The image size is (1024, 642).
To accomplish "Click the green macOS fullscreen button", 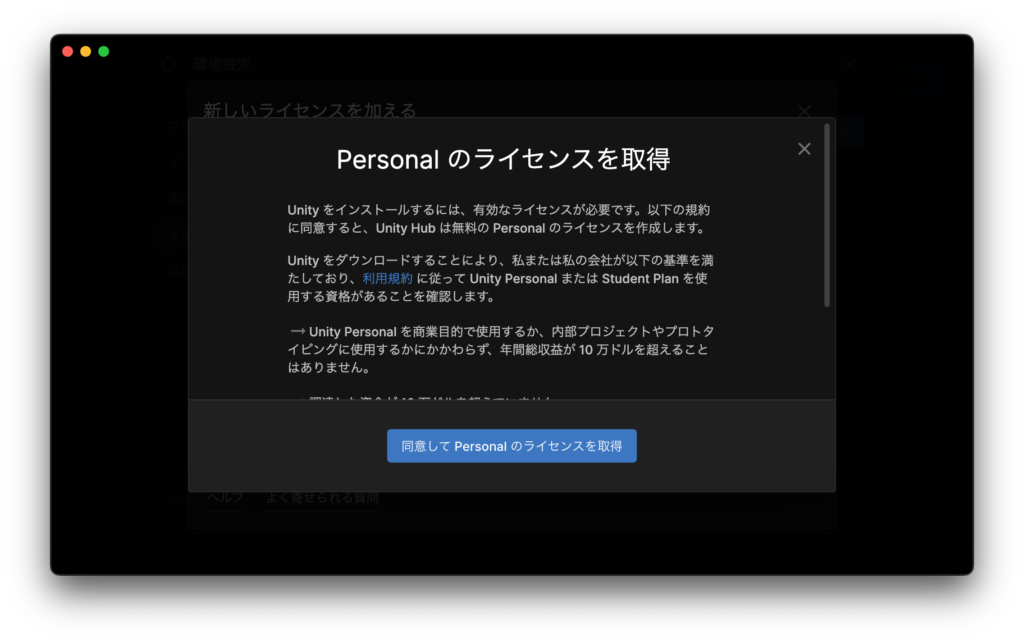I will 104,52.
